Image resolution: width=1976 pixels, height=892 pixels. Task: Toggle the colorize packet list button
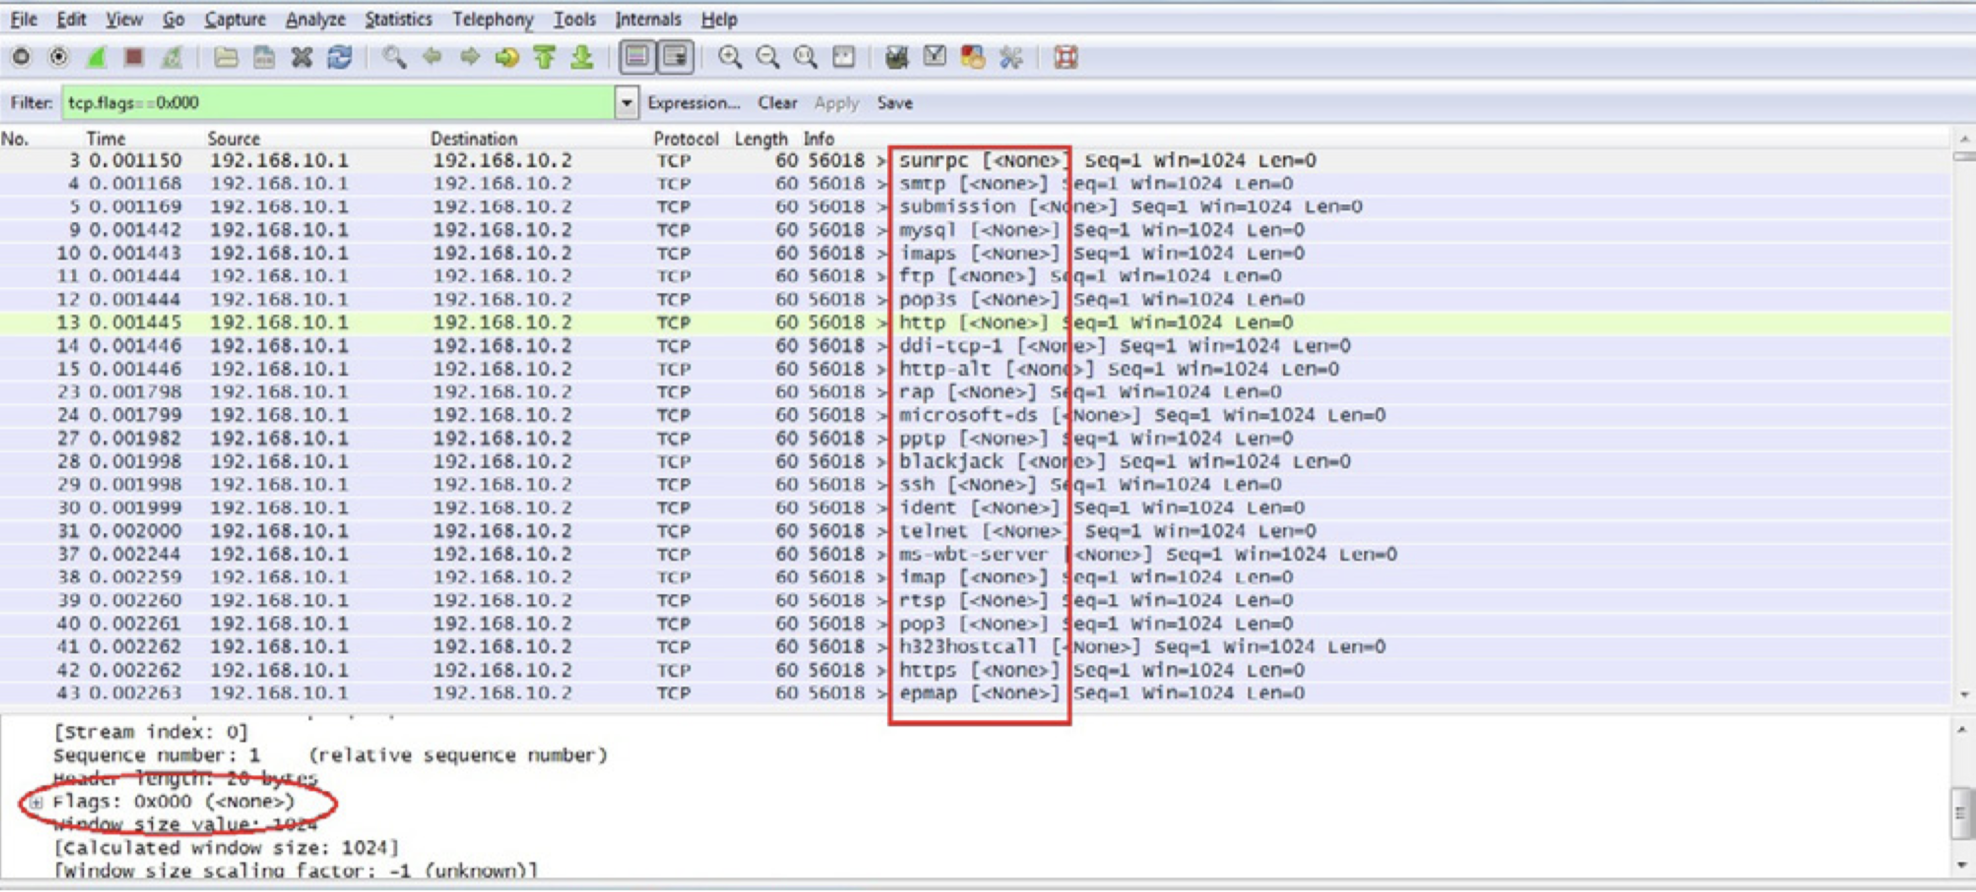[637, 57]
